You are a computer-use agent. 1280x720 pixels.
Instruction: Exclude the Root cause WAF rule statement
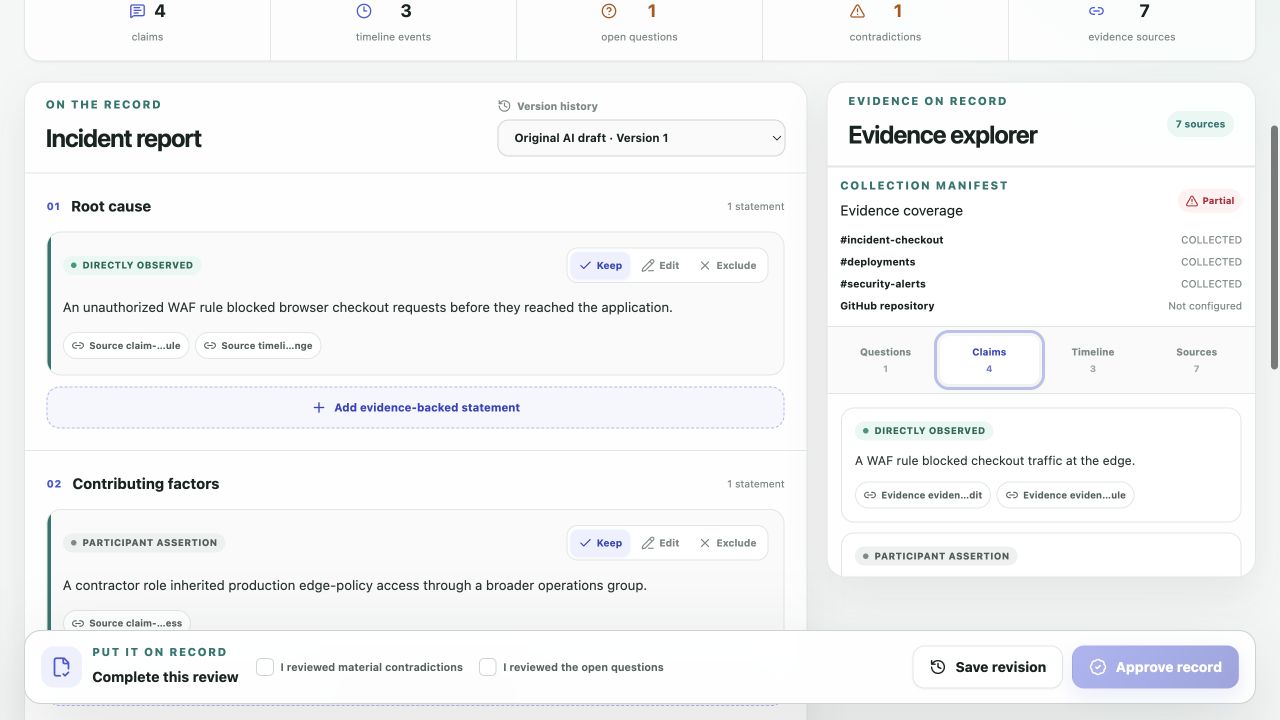click(x=728, y=265)
